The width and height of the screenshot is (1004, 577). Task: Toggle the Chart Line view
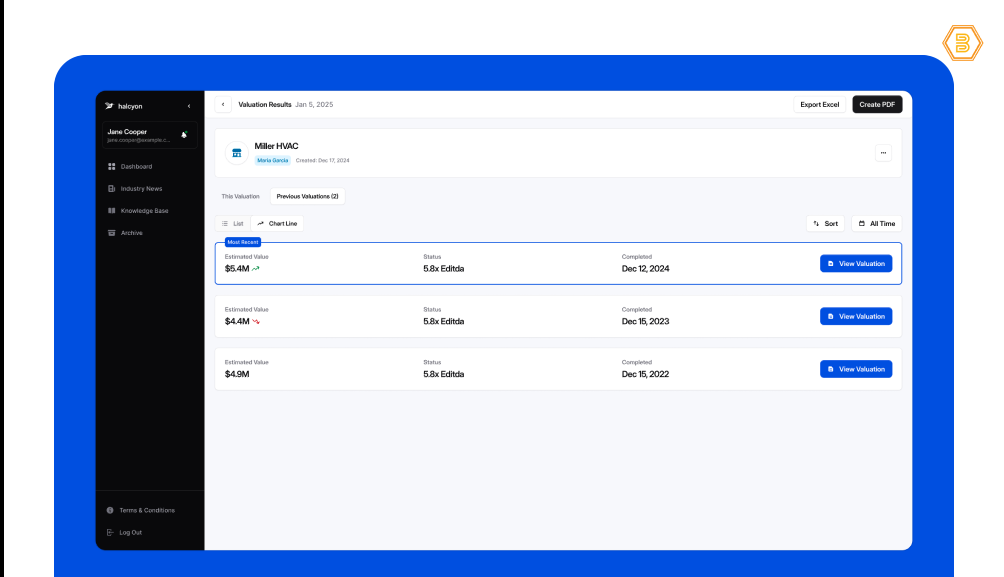pos(277,223)
